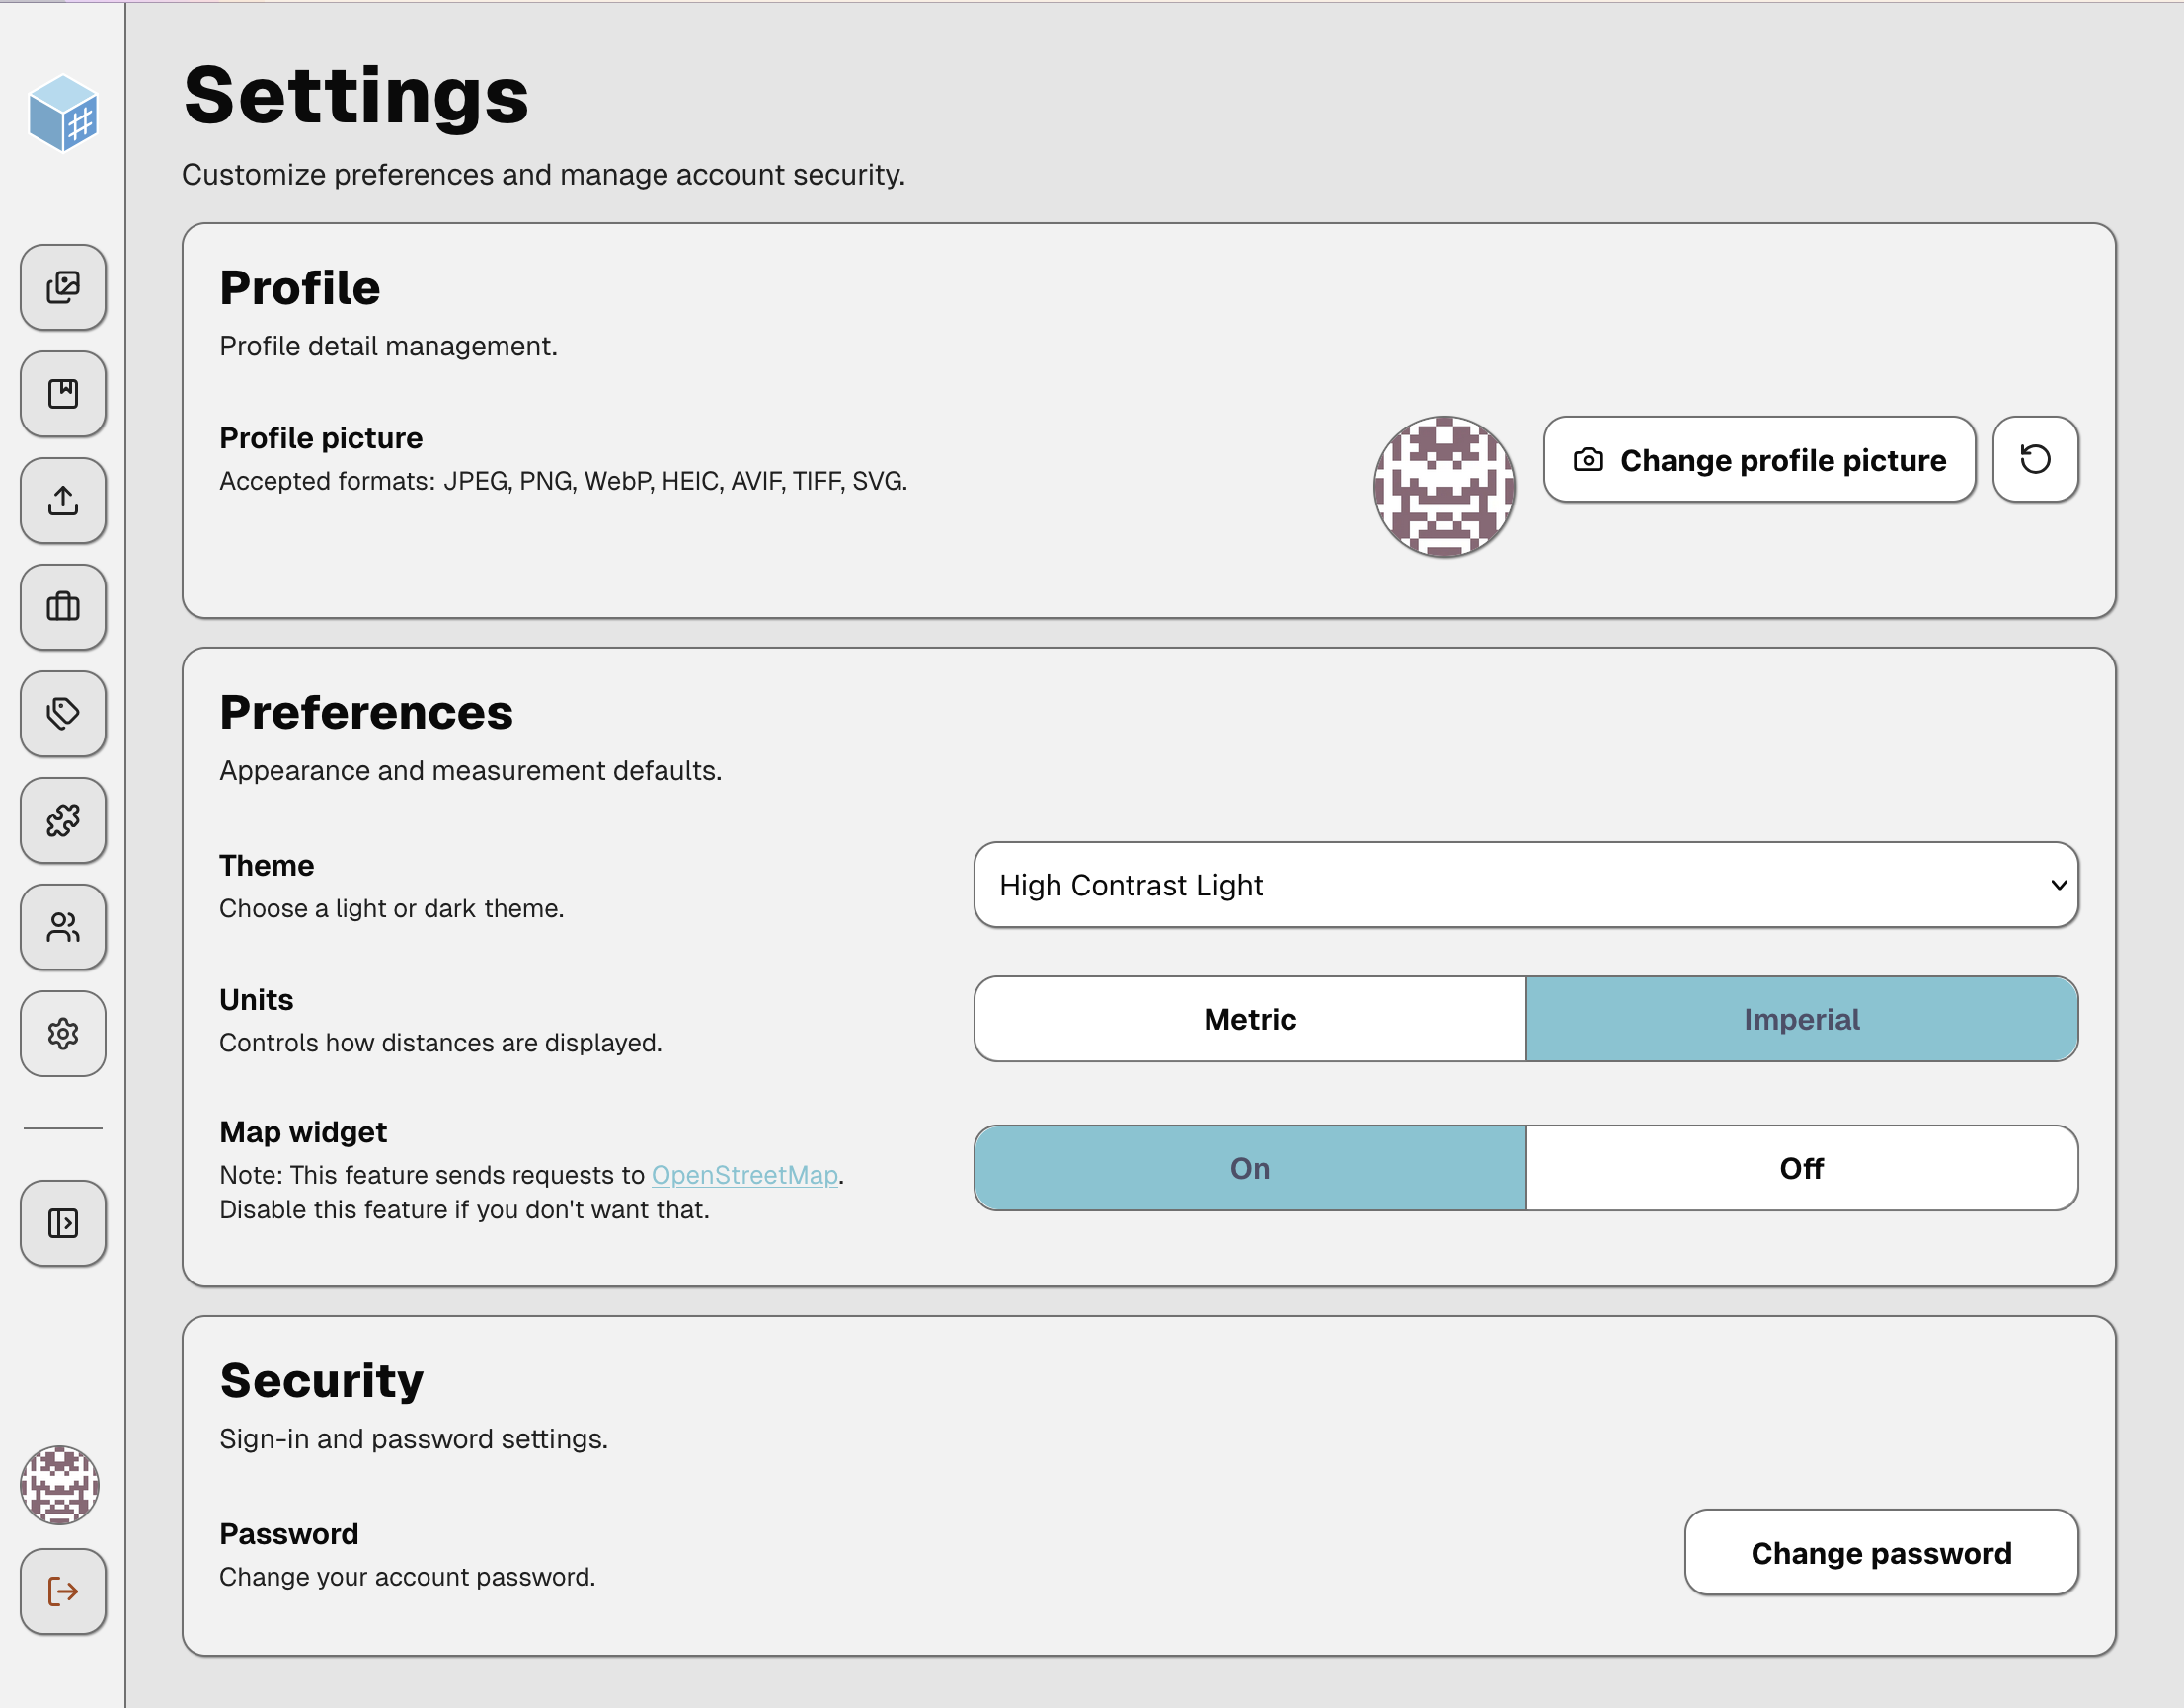Open the plugins puzzle-piece sidebar icon

[63, 821]
